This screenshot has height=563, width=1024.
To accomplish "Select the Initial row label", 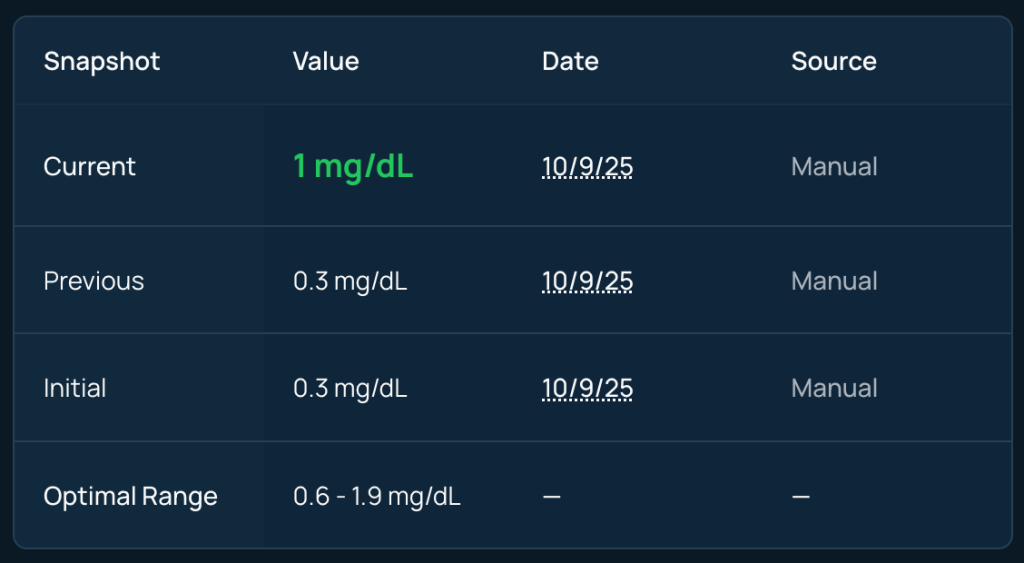I will click(x=75, y=388).
